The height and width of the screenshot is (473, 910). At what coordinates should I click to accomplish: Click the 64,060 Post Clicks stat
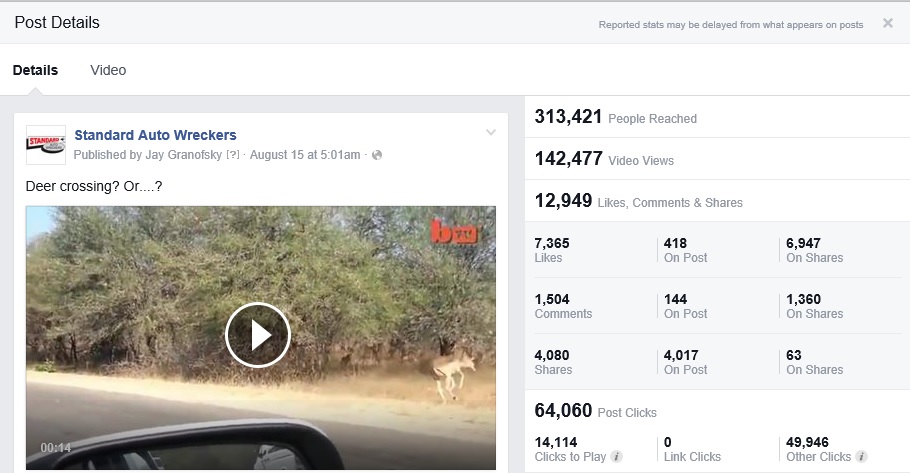pos(596,411)
